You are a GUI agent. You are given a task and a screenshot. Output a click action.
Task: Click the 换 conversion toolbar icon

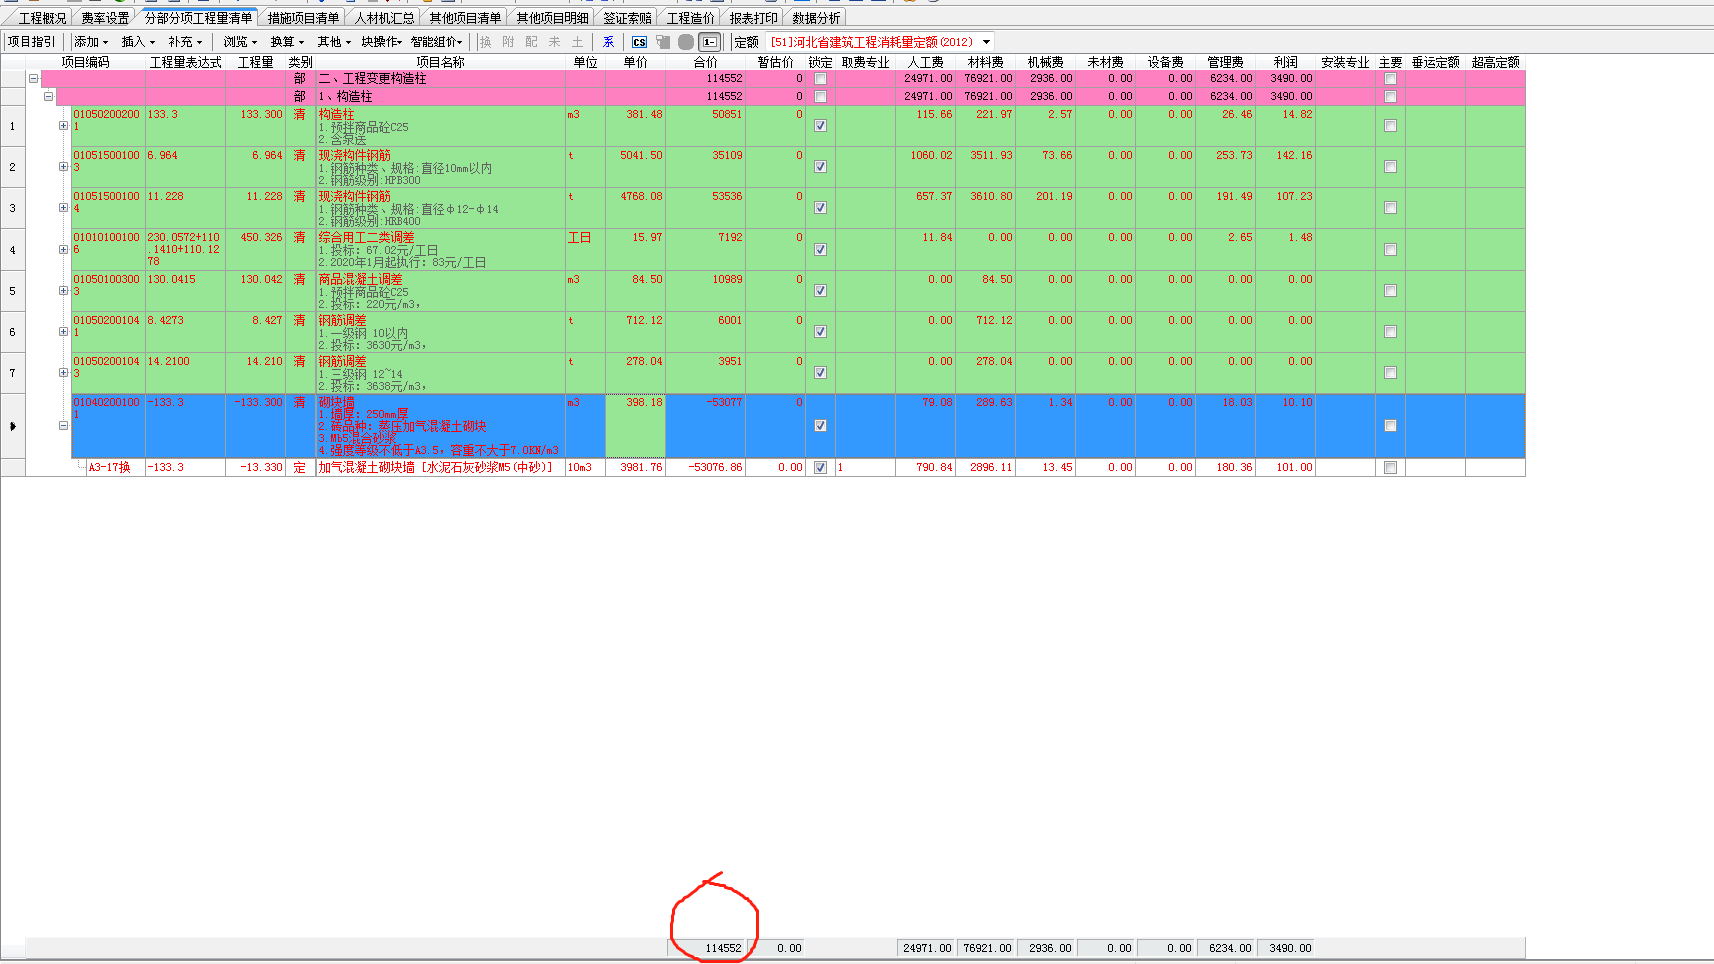(486, 42)
